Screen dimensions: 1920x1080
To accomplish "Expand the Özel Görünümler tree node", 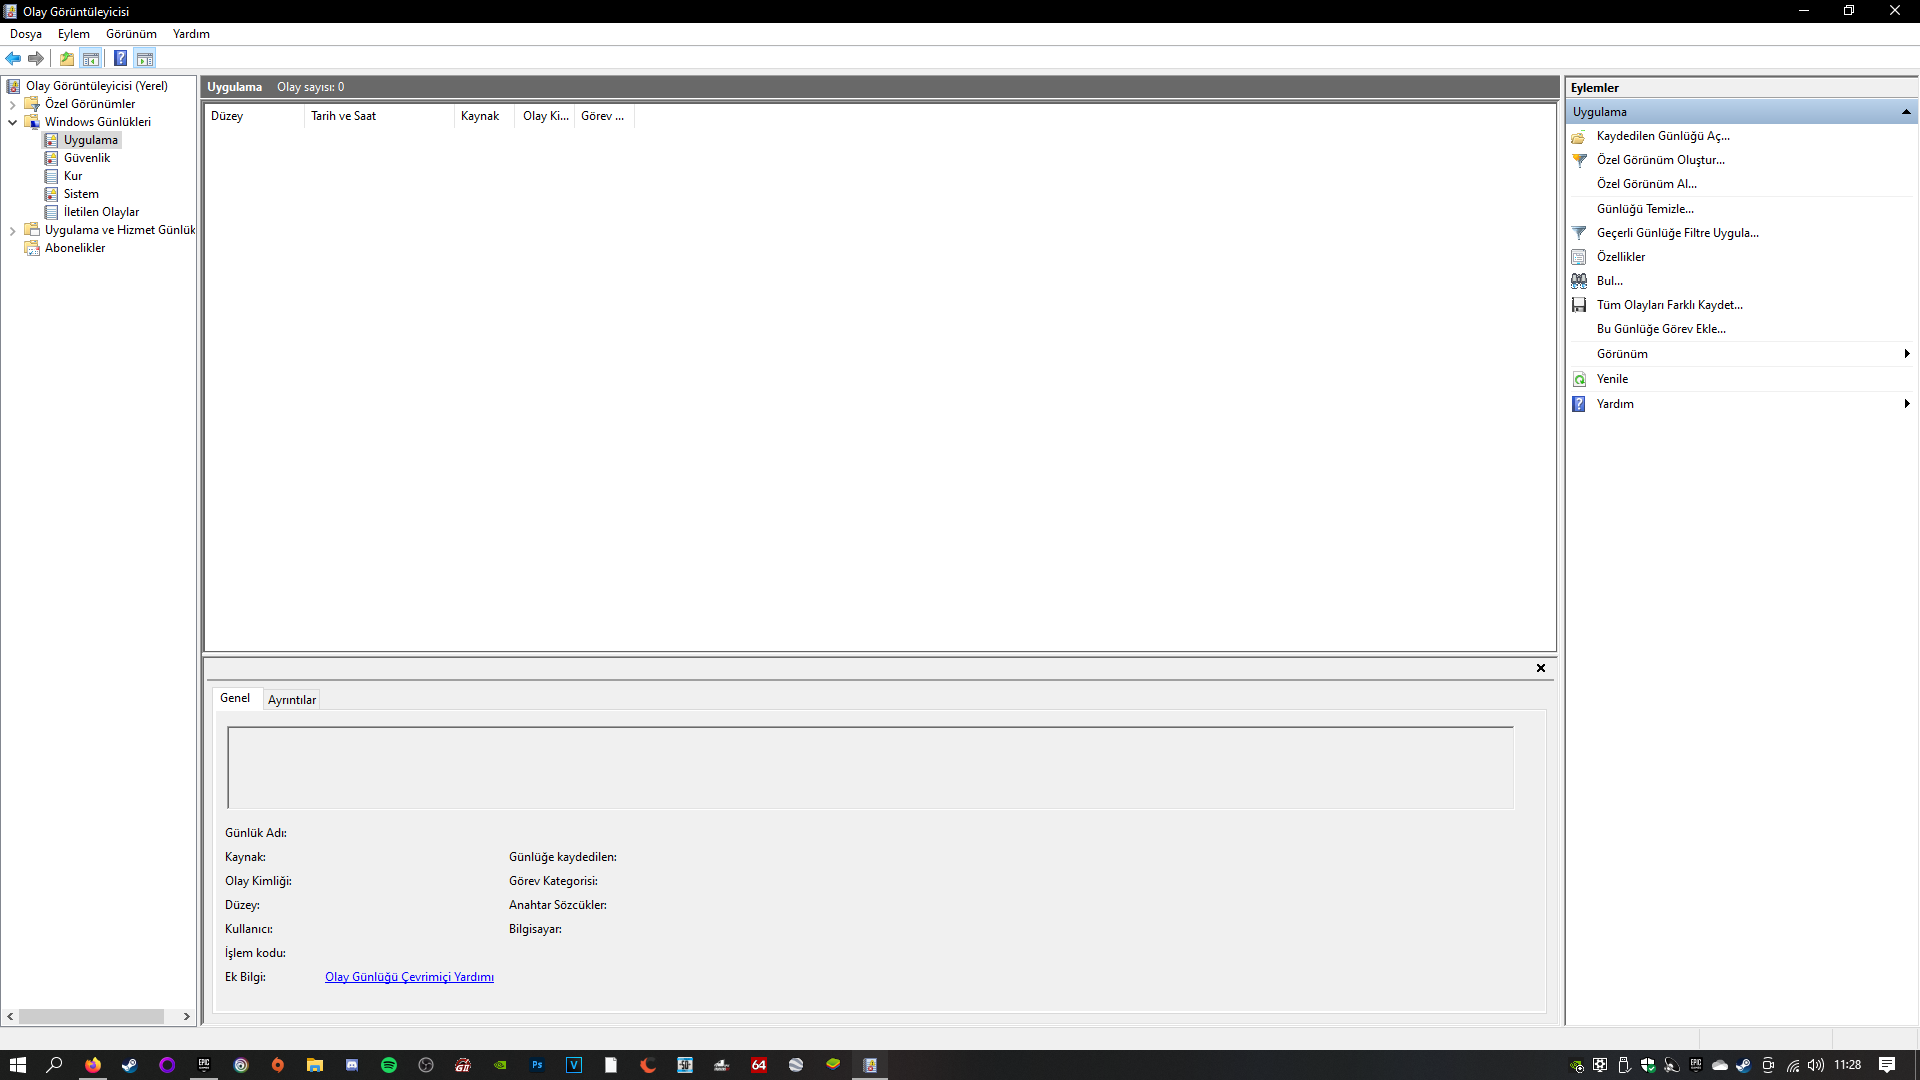I will (x=12, y=104).
